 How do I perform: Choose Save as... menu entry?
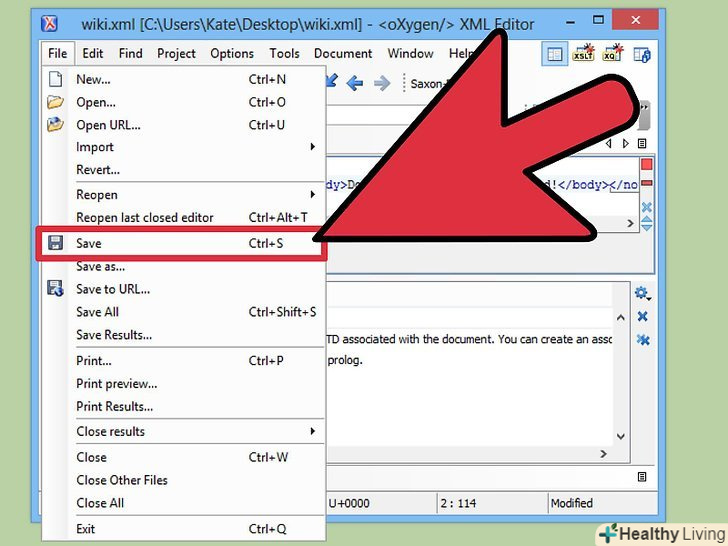pos(183,266)
